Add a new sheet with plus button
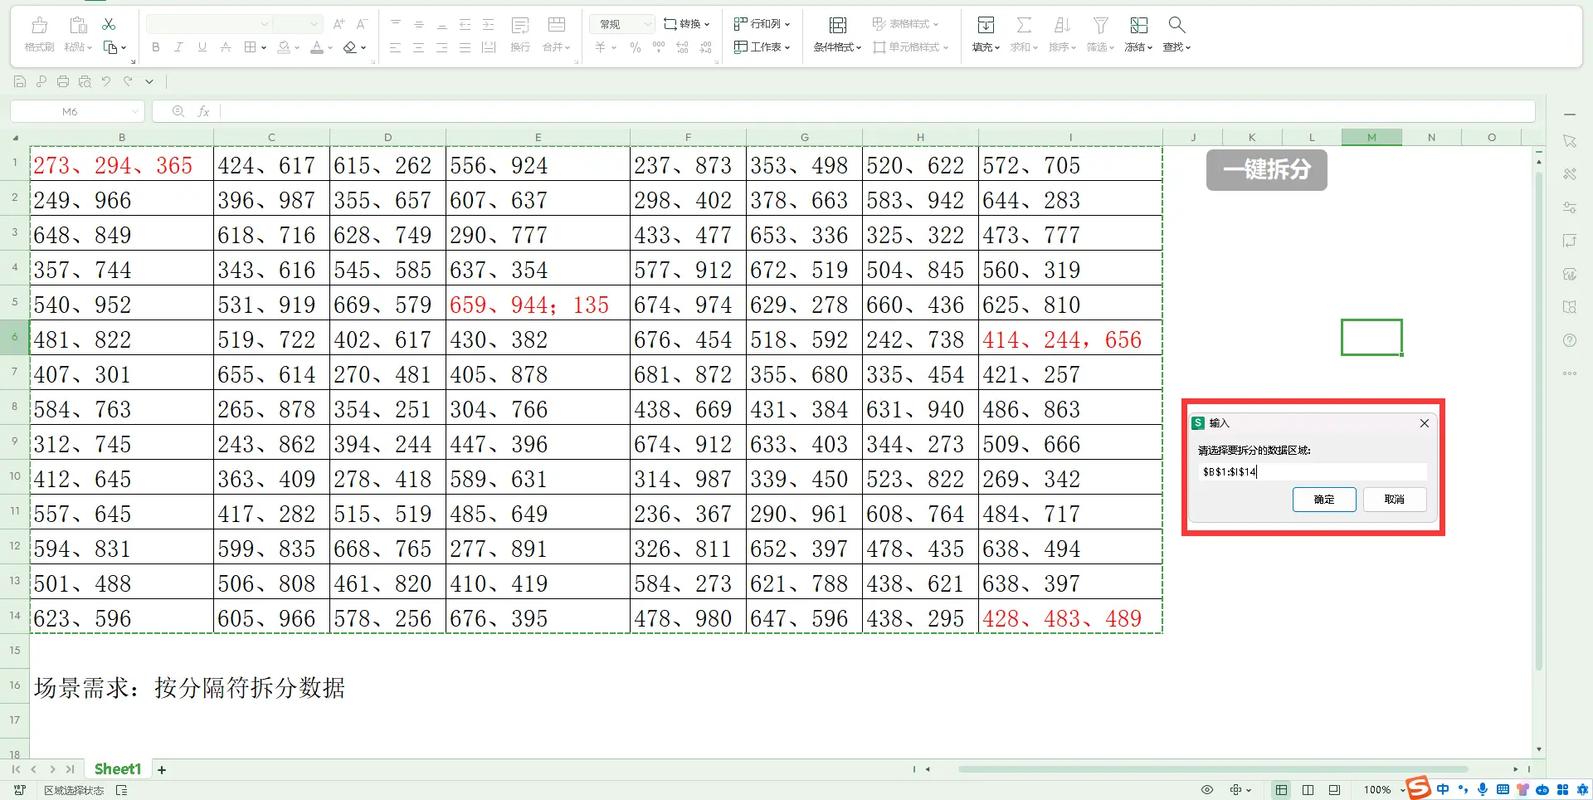The height and width of the screenshot is (800, 1593). (x=162, y=770)
